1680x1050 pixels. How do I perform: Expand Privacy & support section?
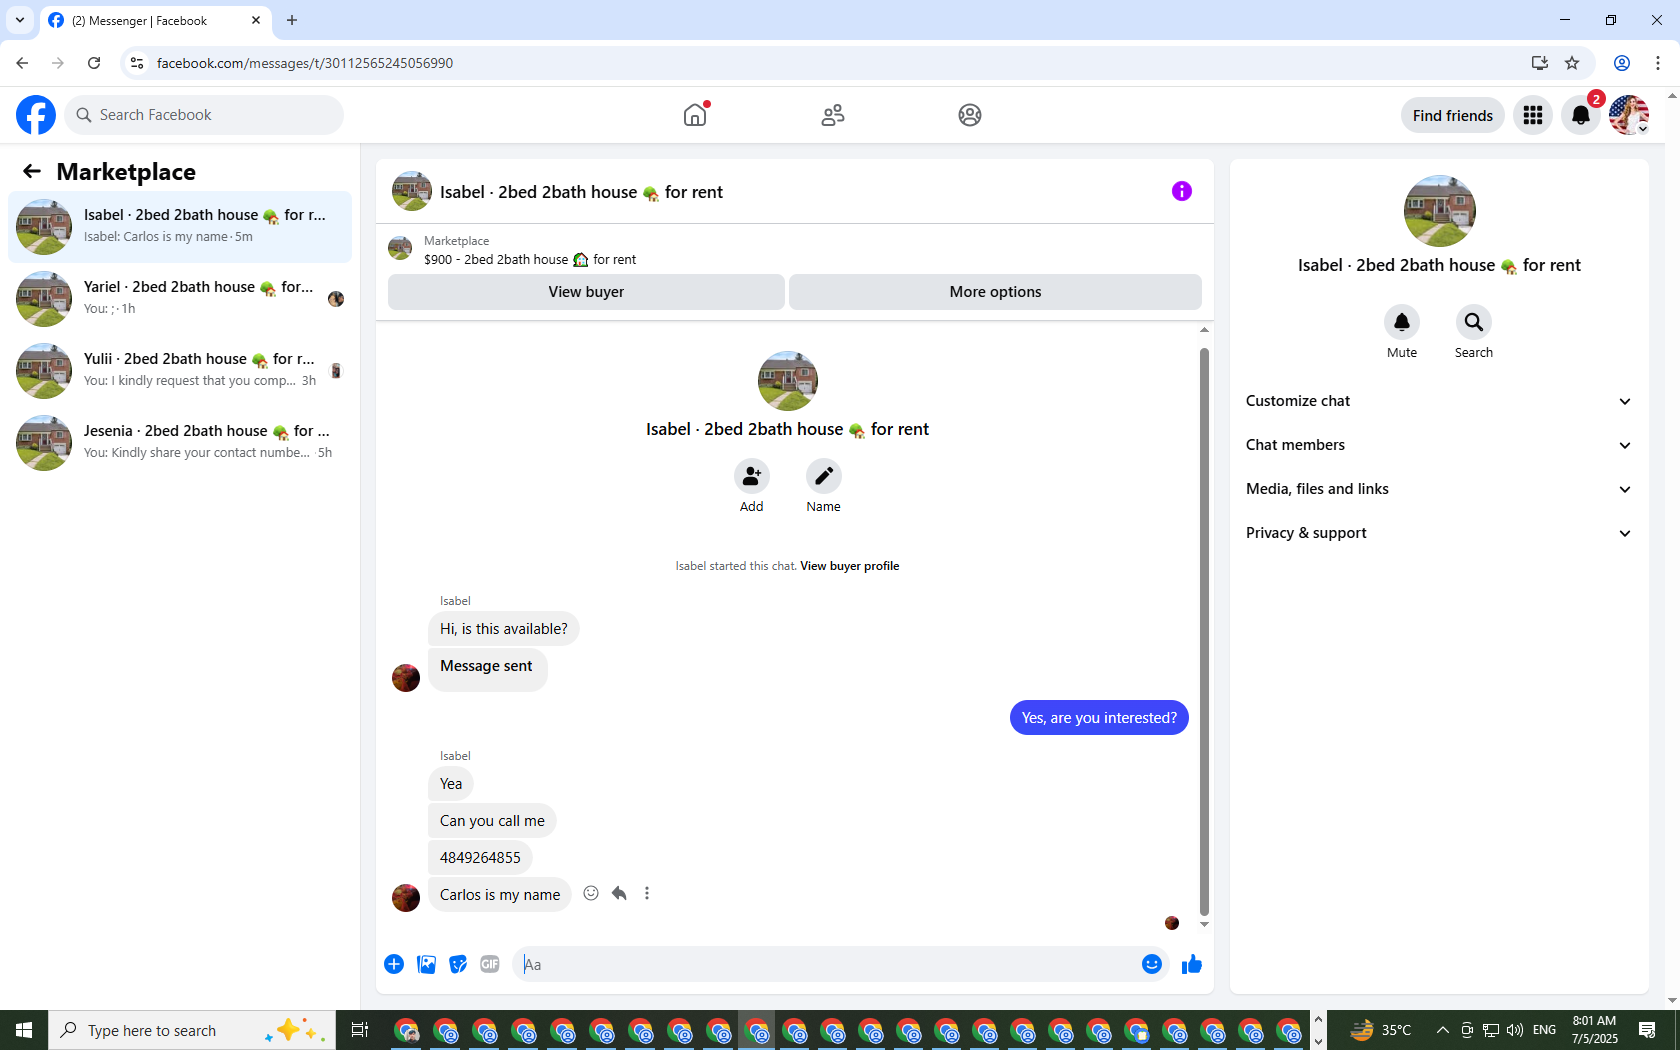(x=1439, y=533)
